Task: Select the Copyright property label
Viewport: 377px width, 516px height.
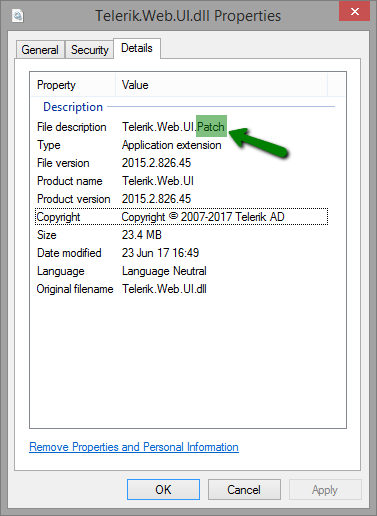Action: (58, 217)
